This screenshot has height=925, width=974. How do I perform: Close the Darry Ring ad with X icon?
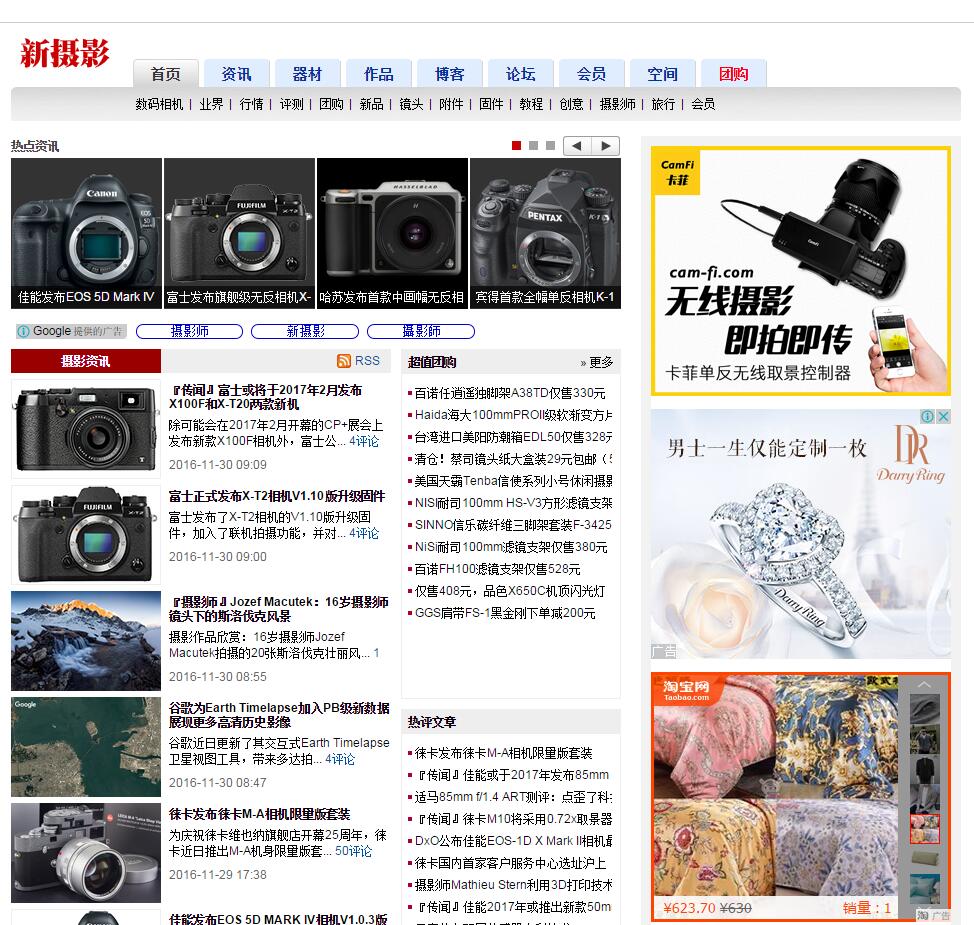[943, 416]
